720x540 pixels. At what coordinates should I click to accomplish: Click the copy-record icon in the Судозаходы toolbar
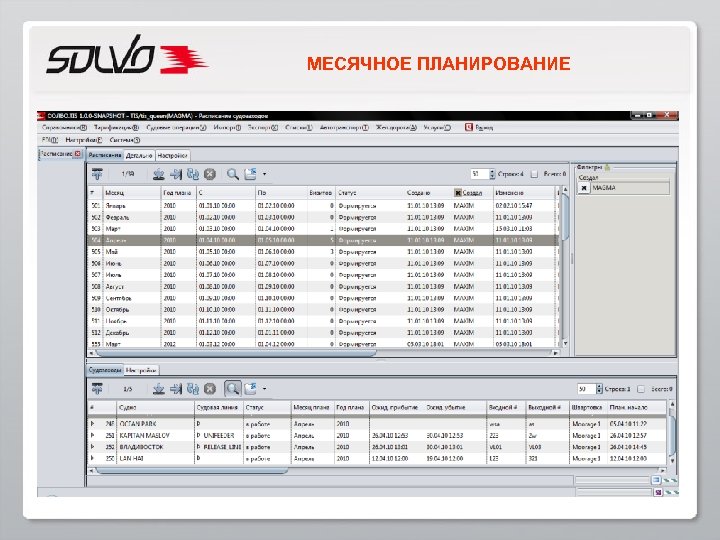(x=193, y=389)
